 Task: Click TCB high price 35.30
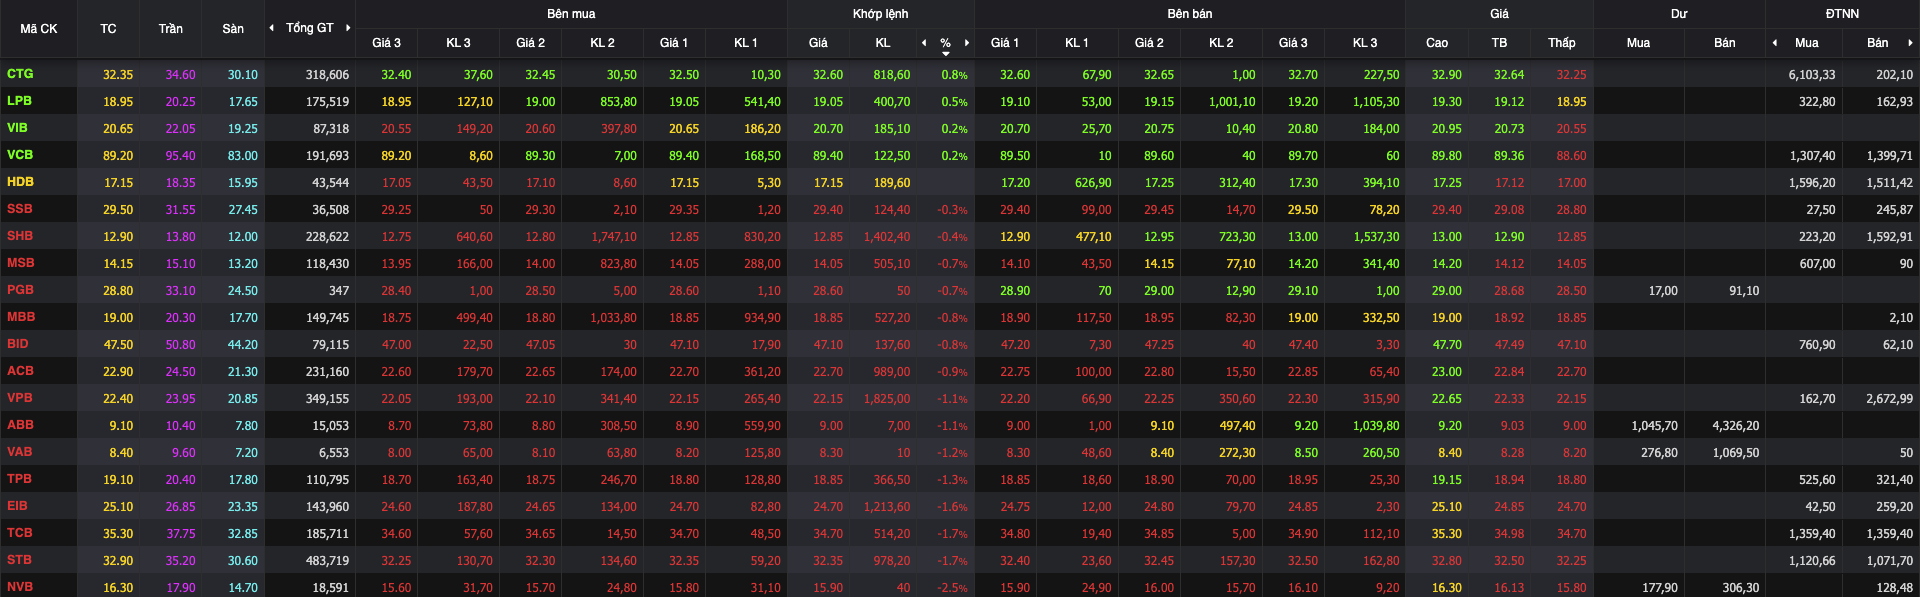[x=1446, y=534]
